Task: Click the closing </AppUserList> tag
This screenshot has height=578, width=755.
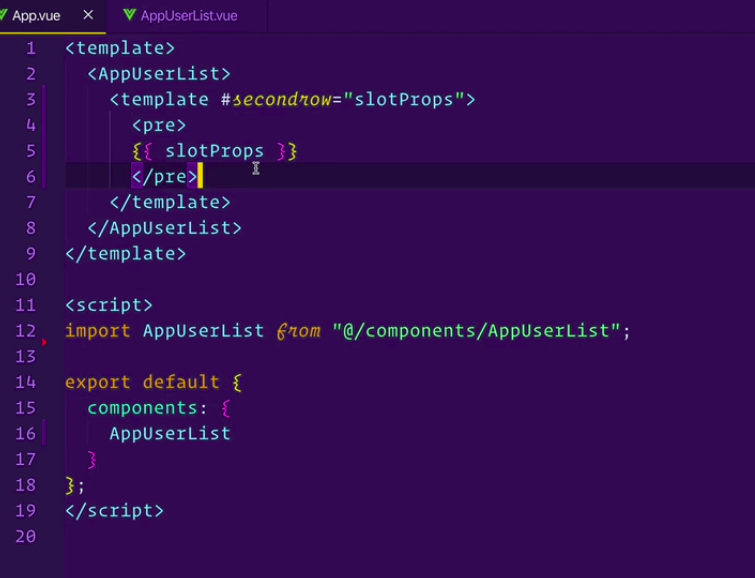Action: pos(164,227)
